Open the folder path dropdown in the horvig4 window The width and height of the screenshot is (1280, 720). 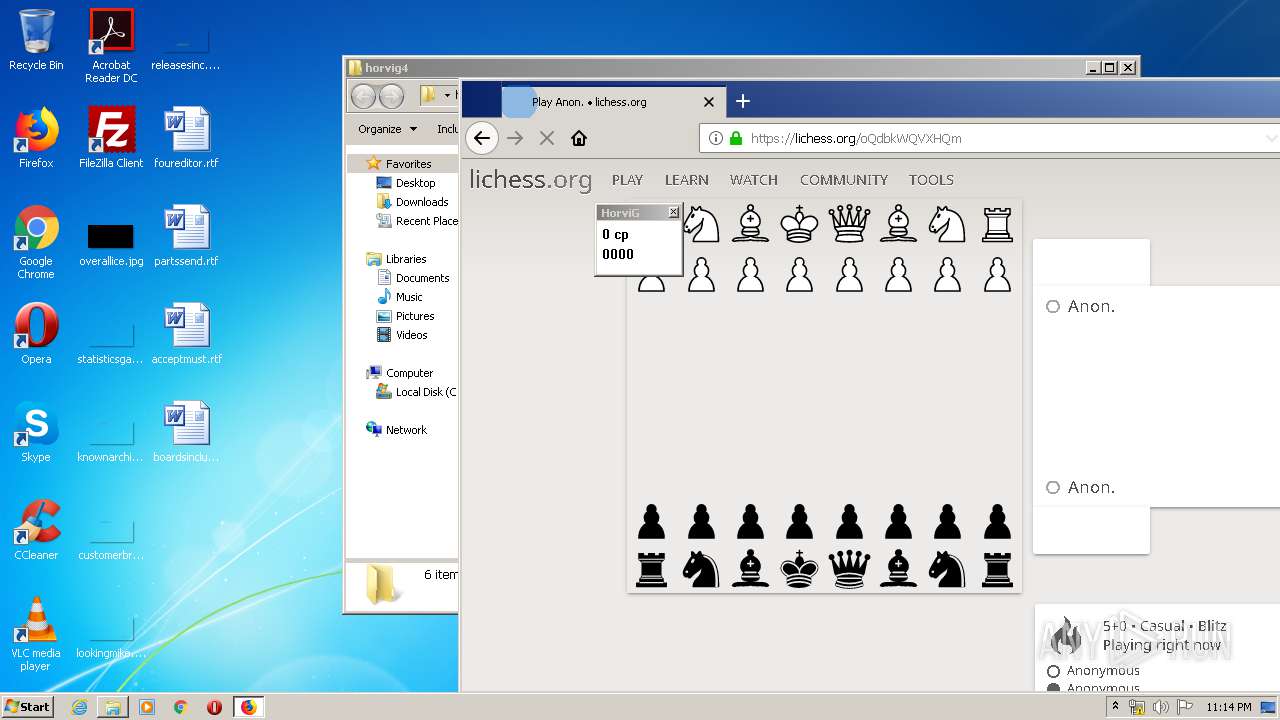pos(447,96)
